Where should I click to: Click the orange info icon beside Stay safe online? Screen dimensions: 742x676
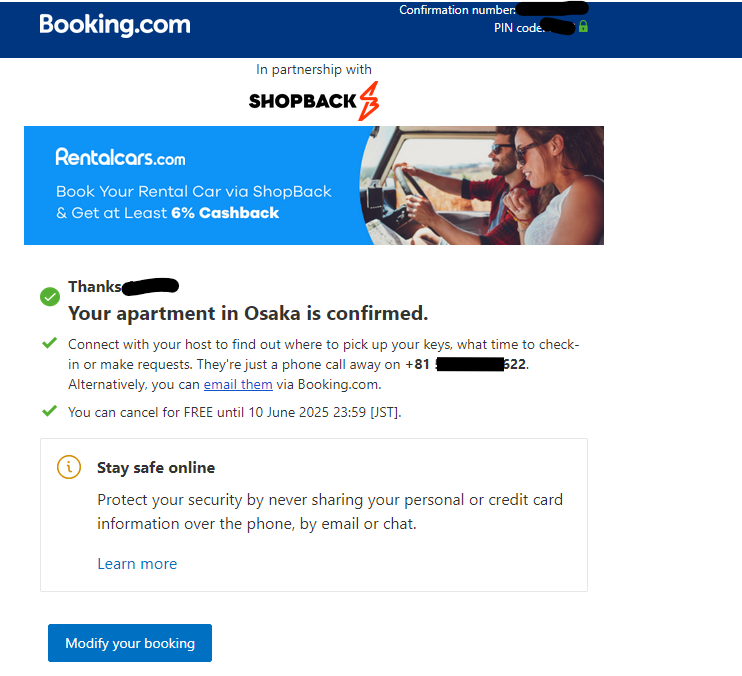69,467
